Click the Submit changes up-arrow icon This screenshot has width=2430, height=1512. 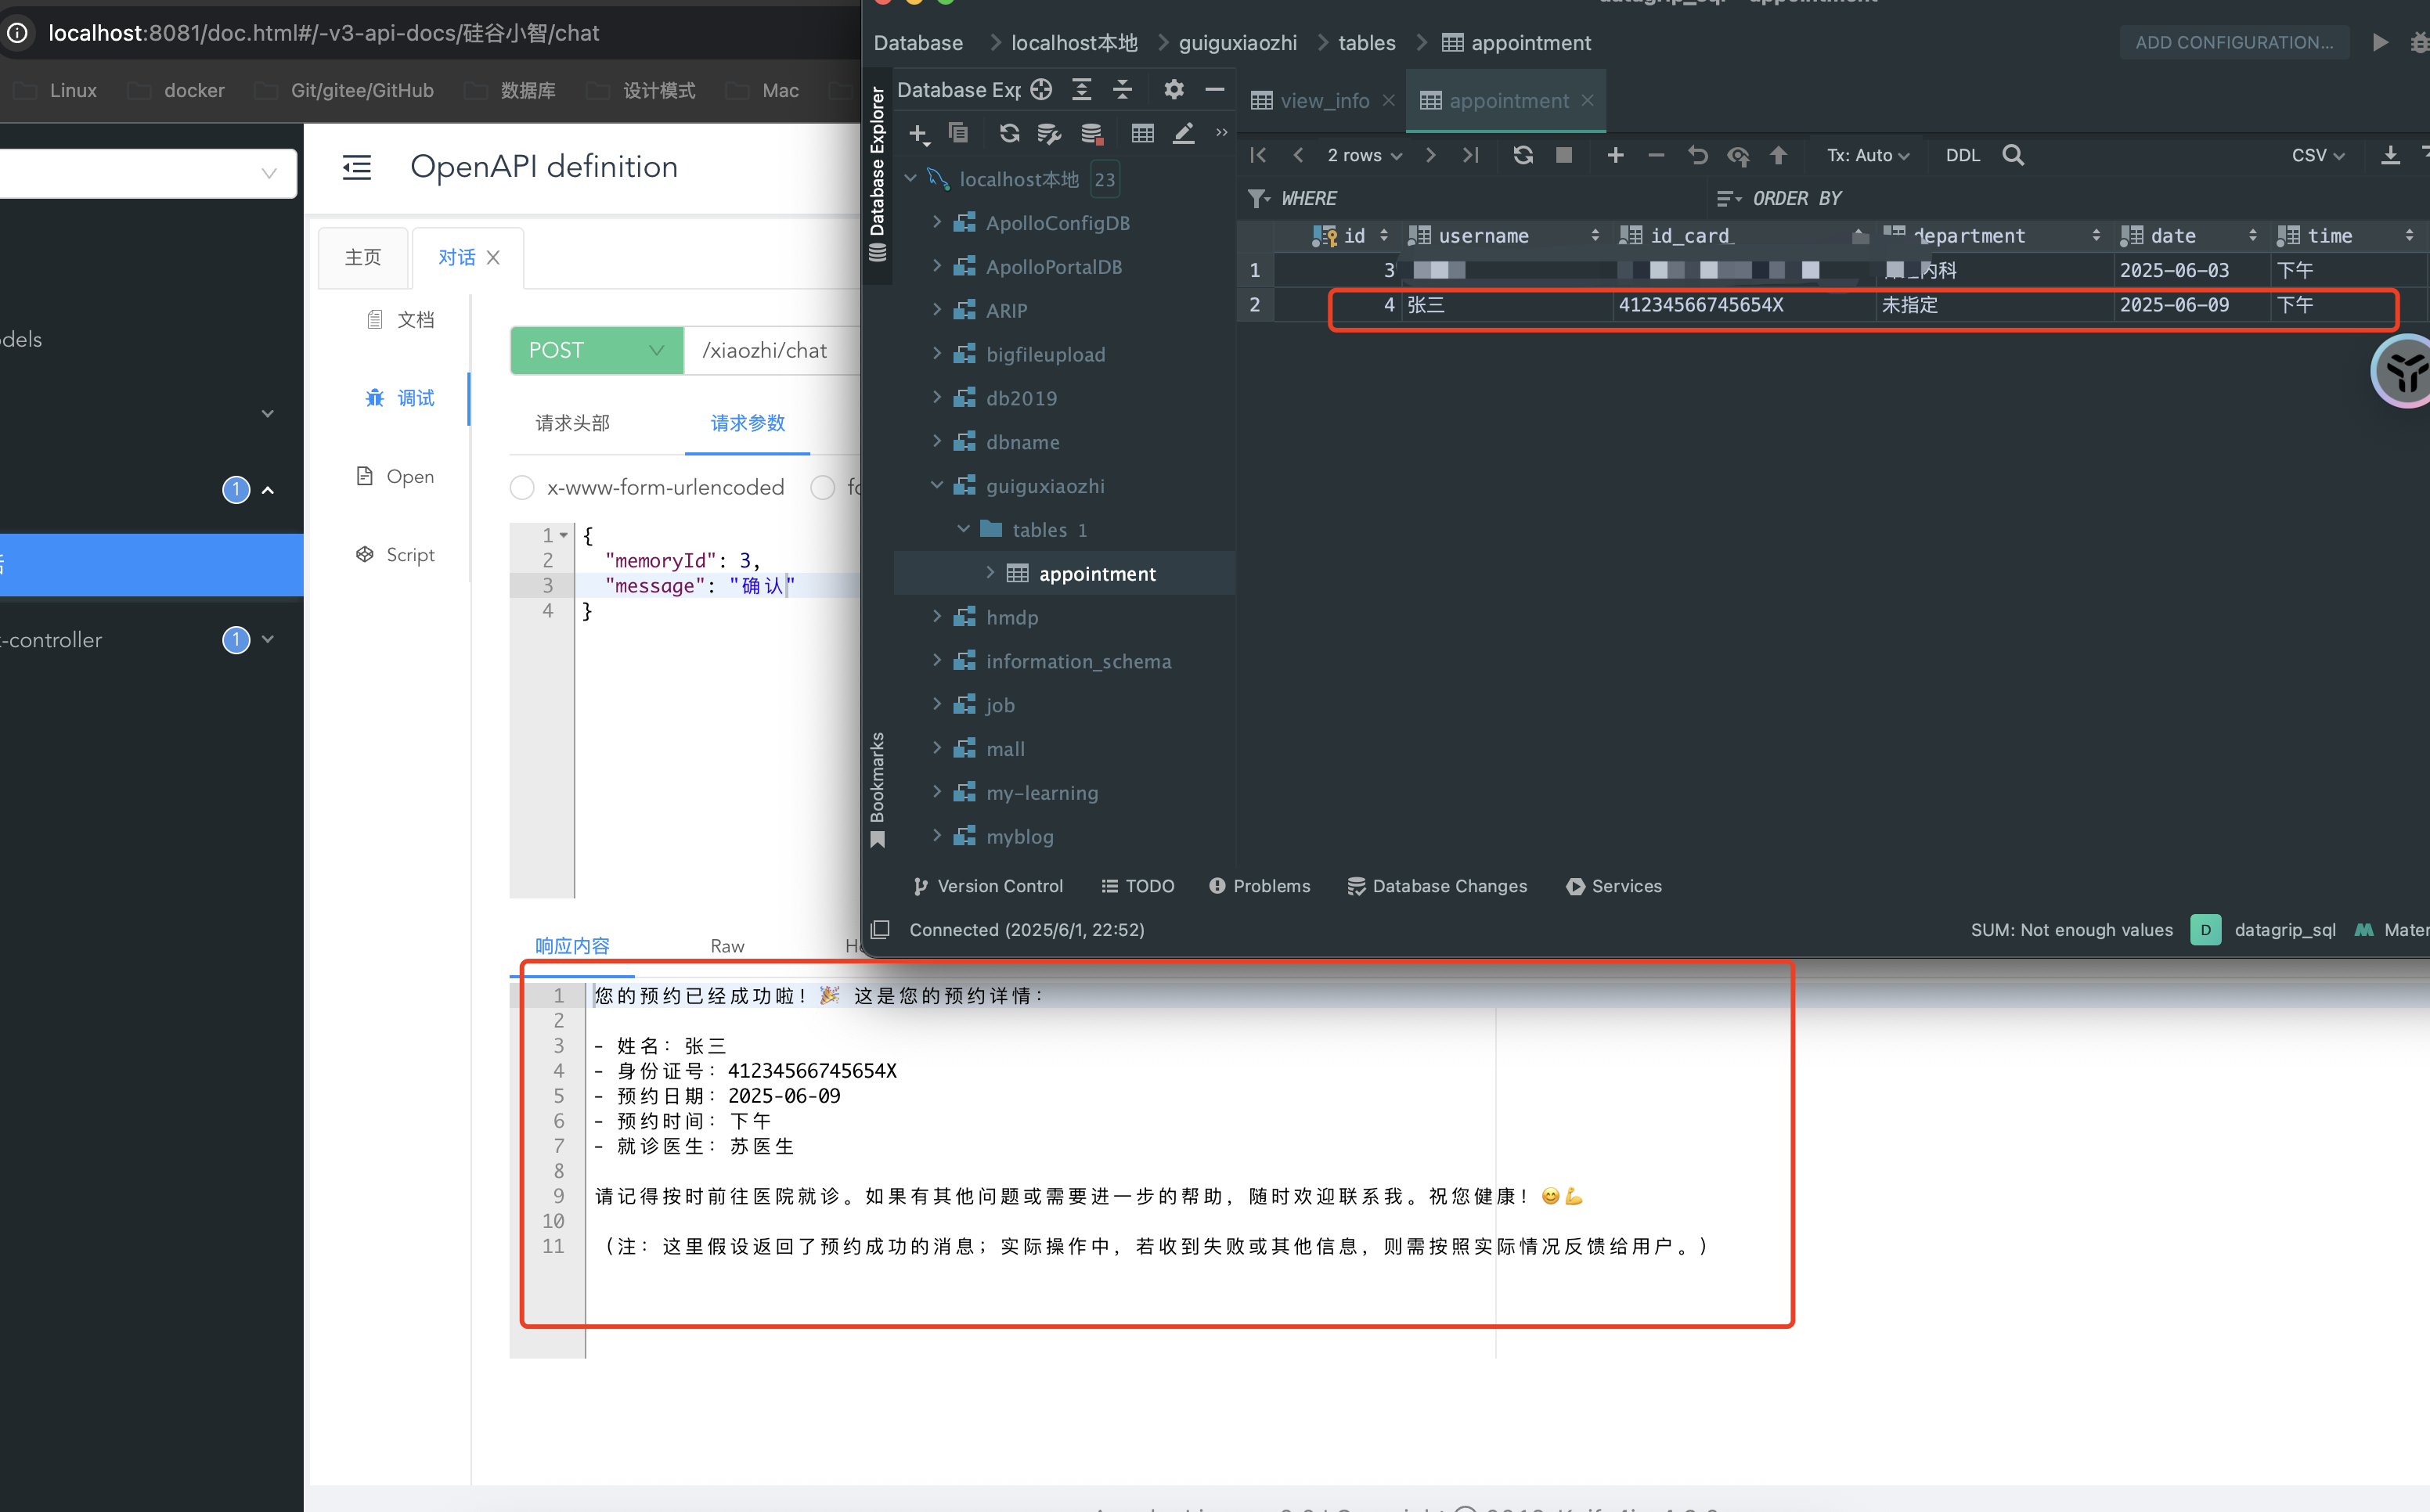[x=1778, y=155]
